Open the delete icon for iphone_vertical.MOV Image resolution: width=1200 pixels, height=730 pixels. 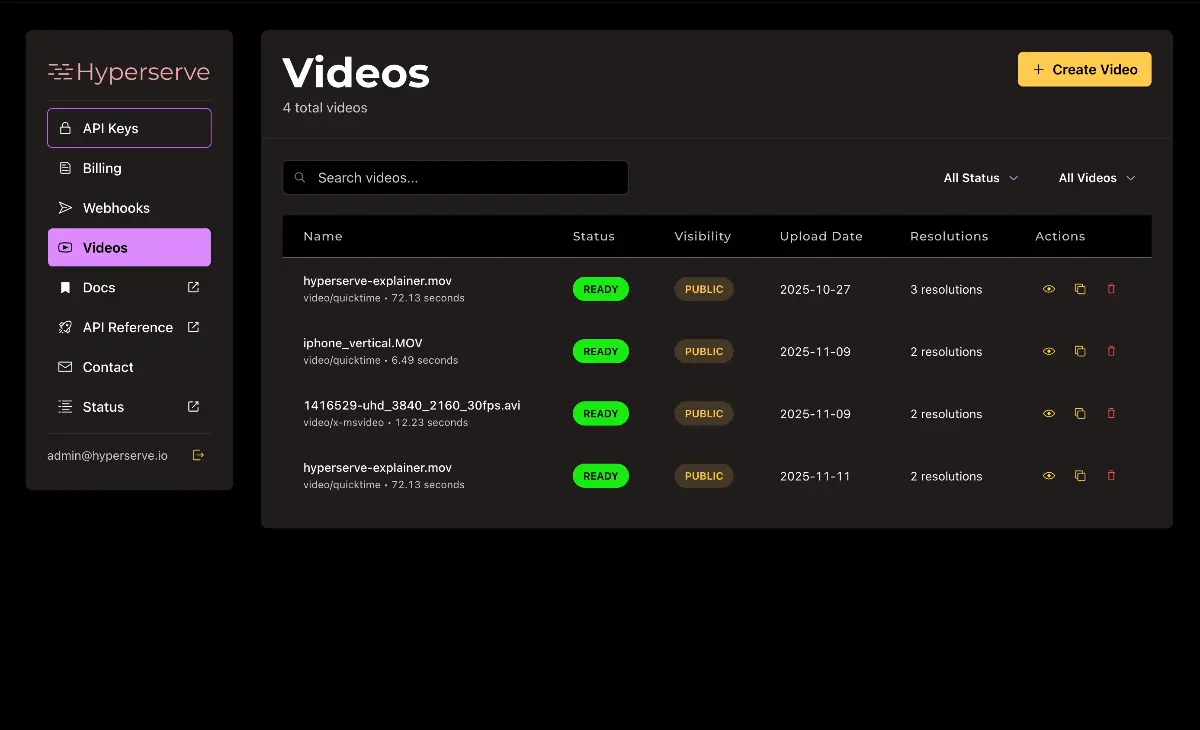coord(1111,351)
